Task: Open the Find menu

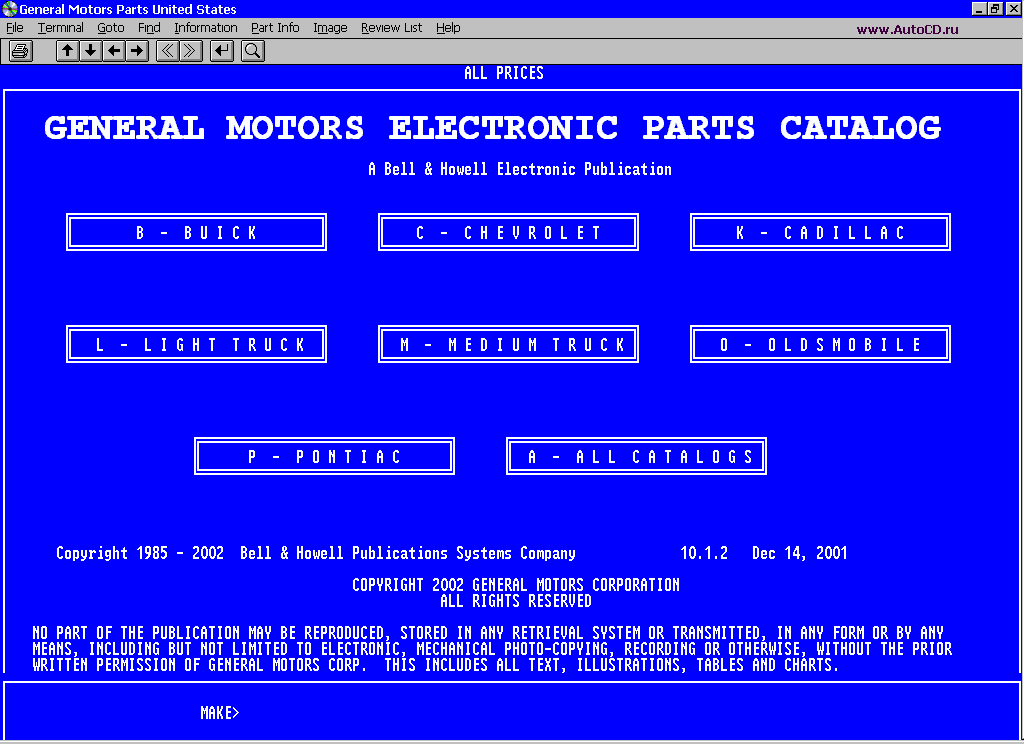Action: point(149,28)
